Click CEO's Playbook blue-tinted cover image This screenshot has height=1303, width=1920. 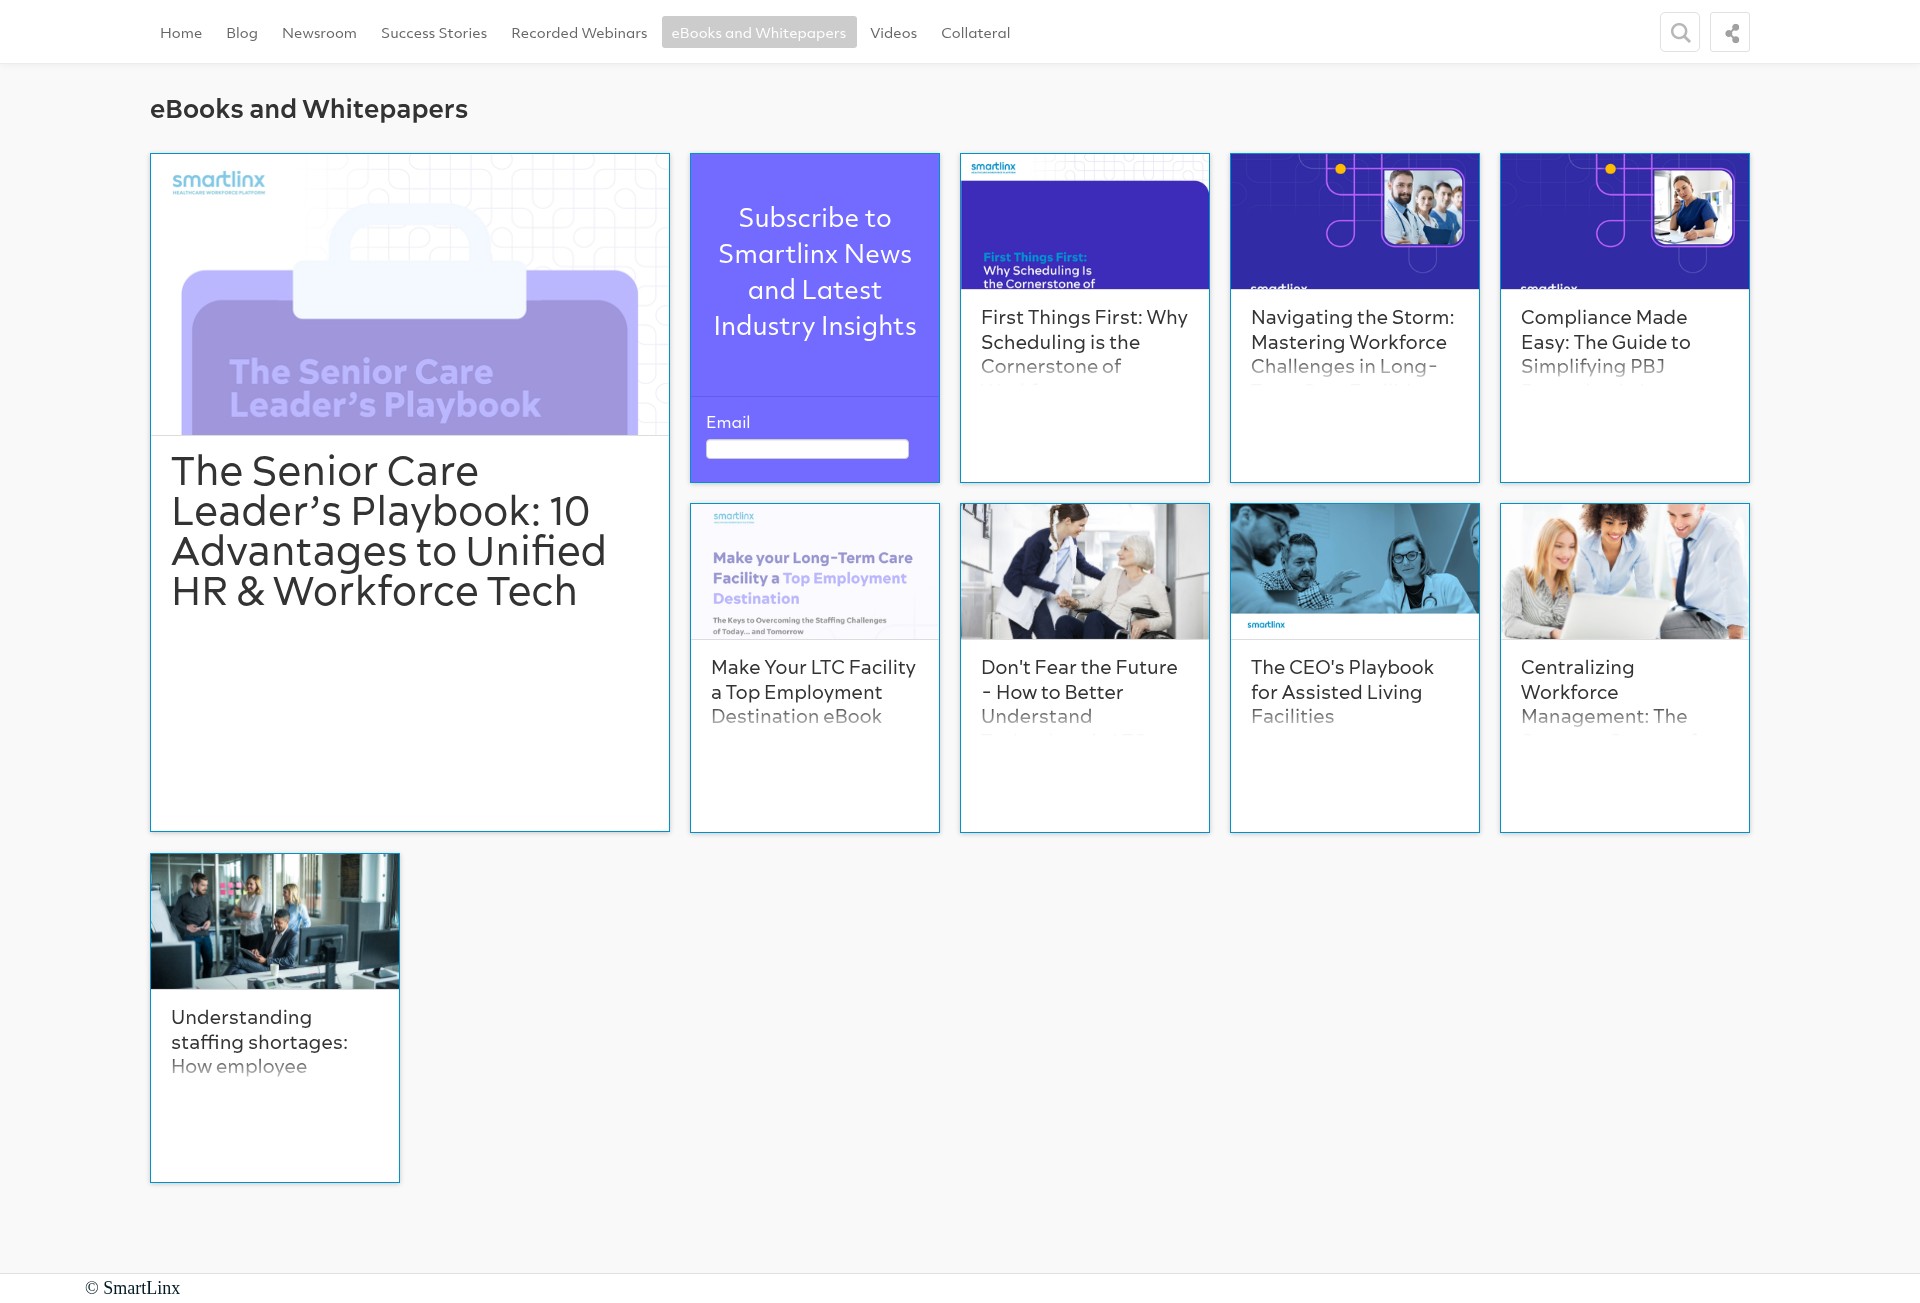[1355, 572]
